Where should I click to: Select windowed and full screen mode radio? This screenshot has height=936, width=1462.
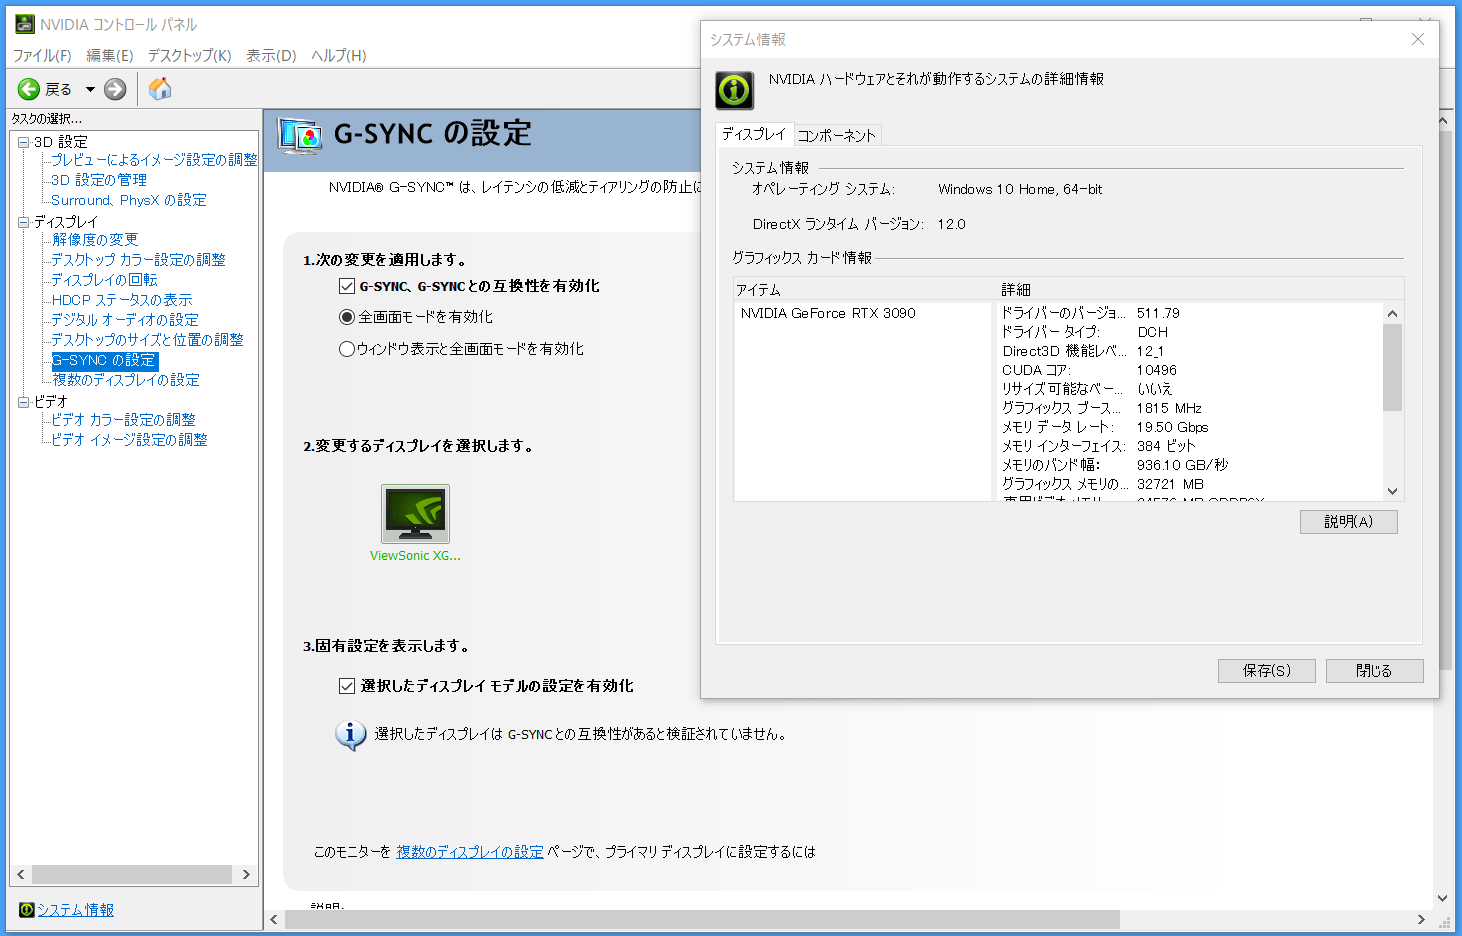[x=347, y=349]
